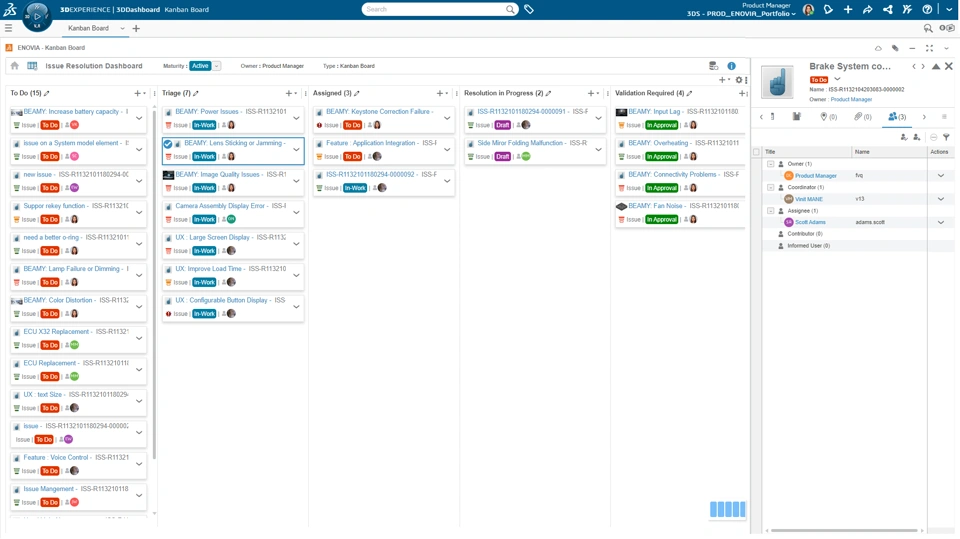Click the remove member minus circle icon
This screenshot has height=539, width=960.
tap(934, 137)
